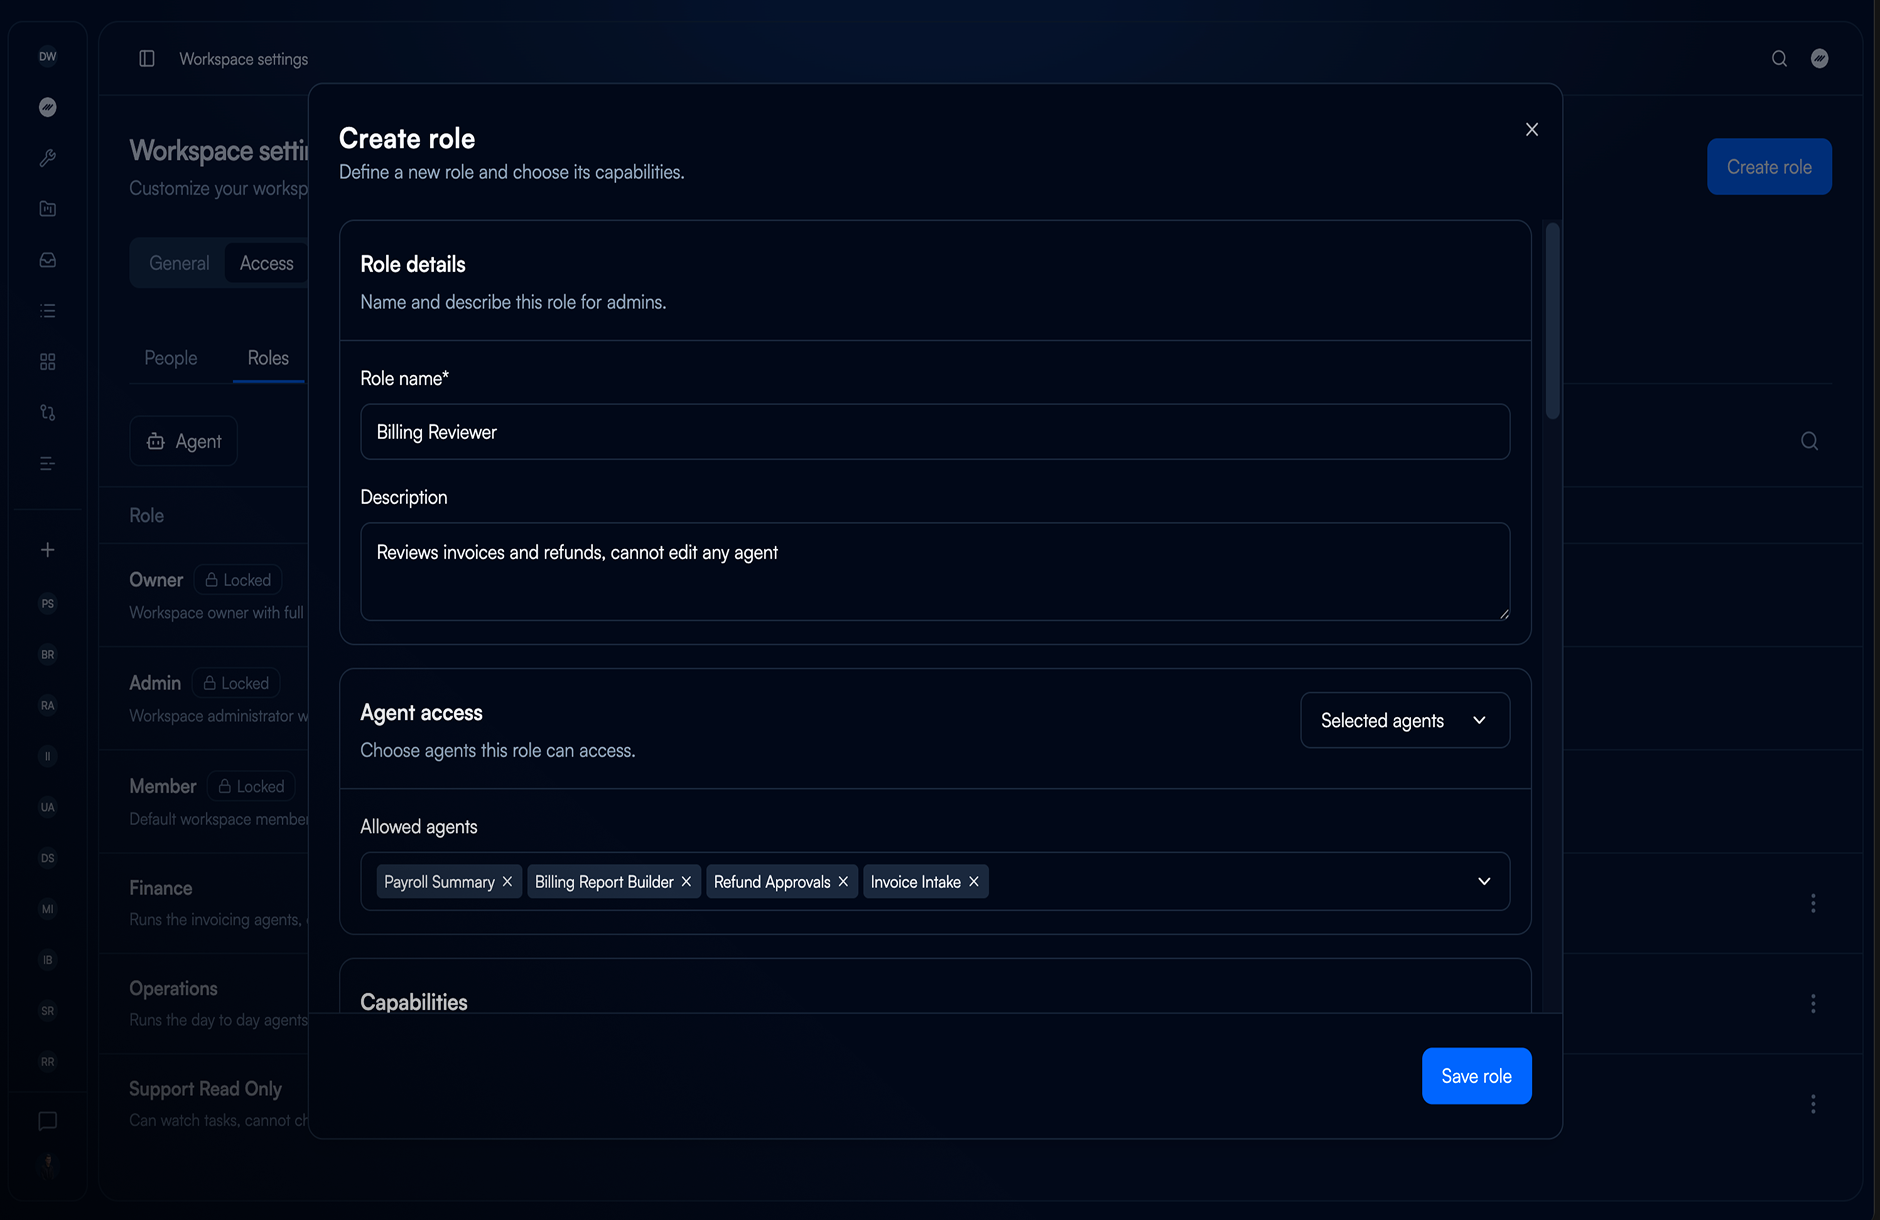
Task: Click into the Role name field
Action: click(x=935, y=432)
